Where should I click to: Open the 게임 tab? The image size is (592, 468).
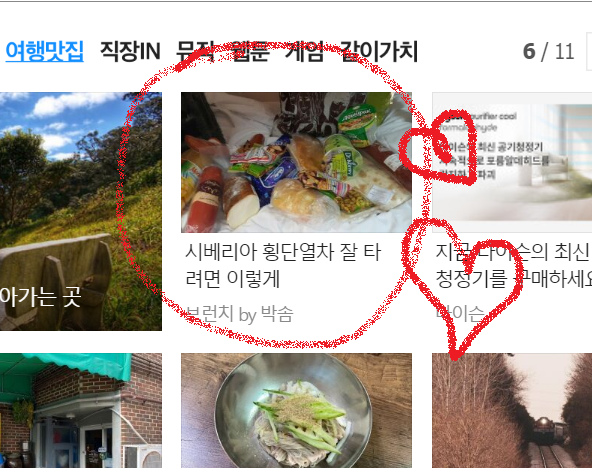click(304, 52)
